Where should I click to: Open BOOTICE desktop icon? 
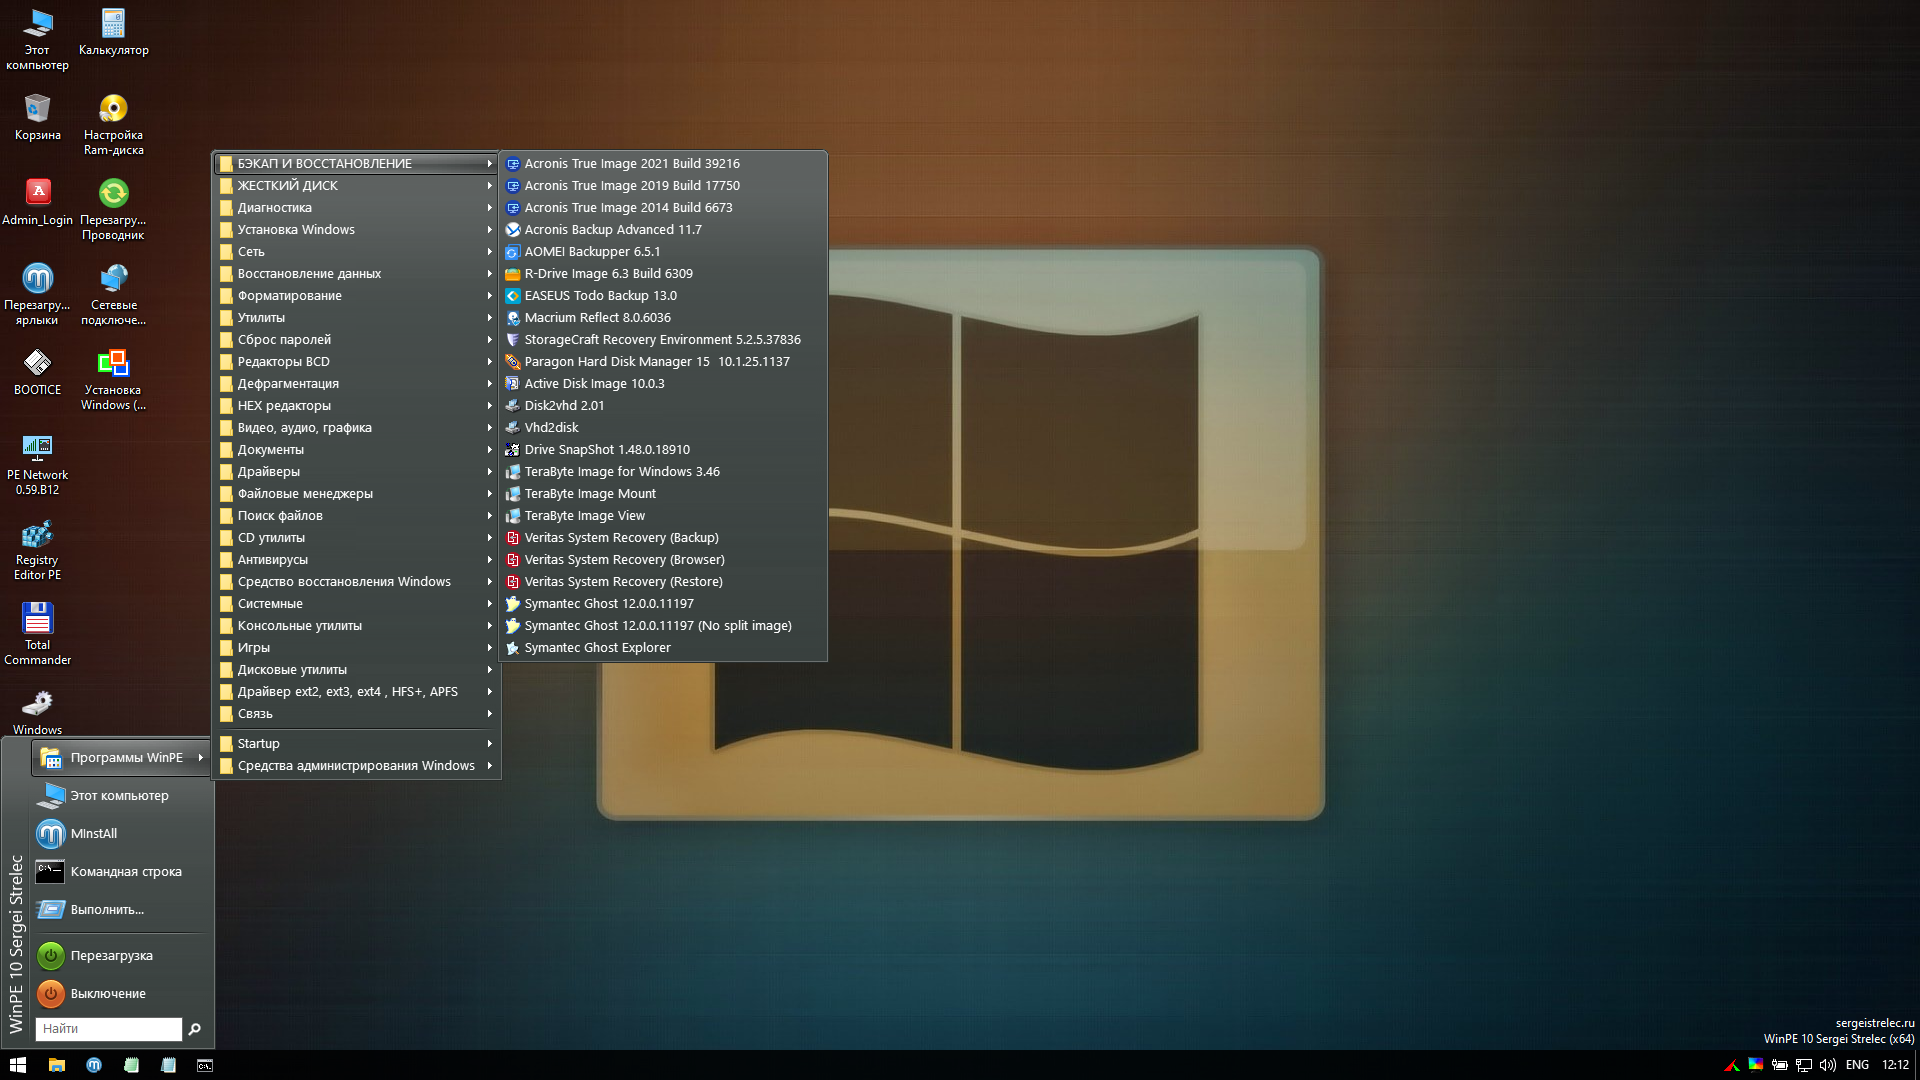pos(37,364)
